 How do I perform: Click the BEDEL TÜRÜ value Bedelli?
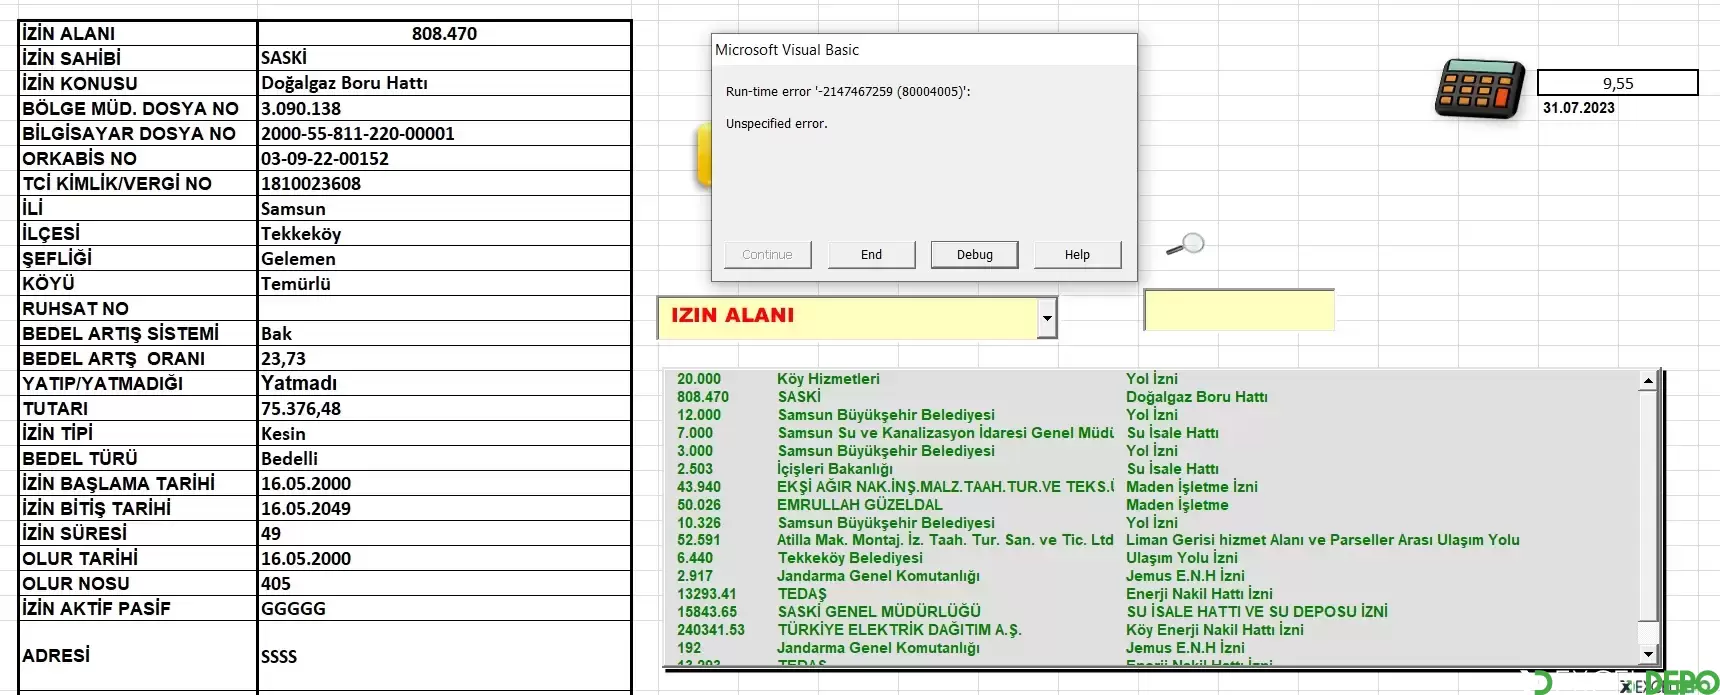pyautogui.click(x=444, y=458)
